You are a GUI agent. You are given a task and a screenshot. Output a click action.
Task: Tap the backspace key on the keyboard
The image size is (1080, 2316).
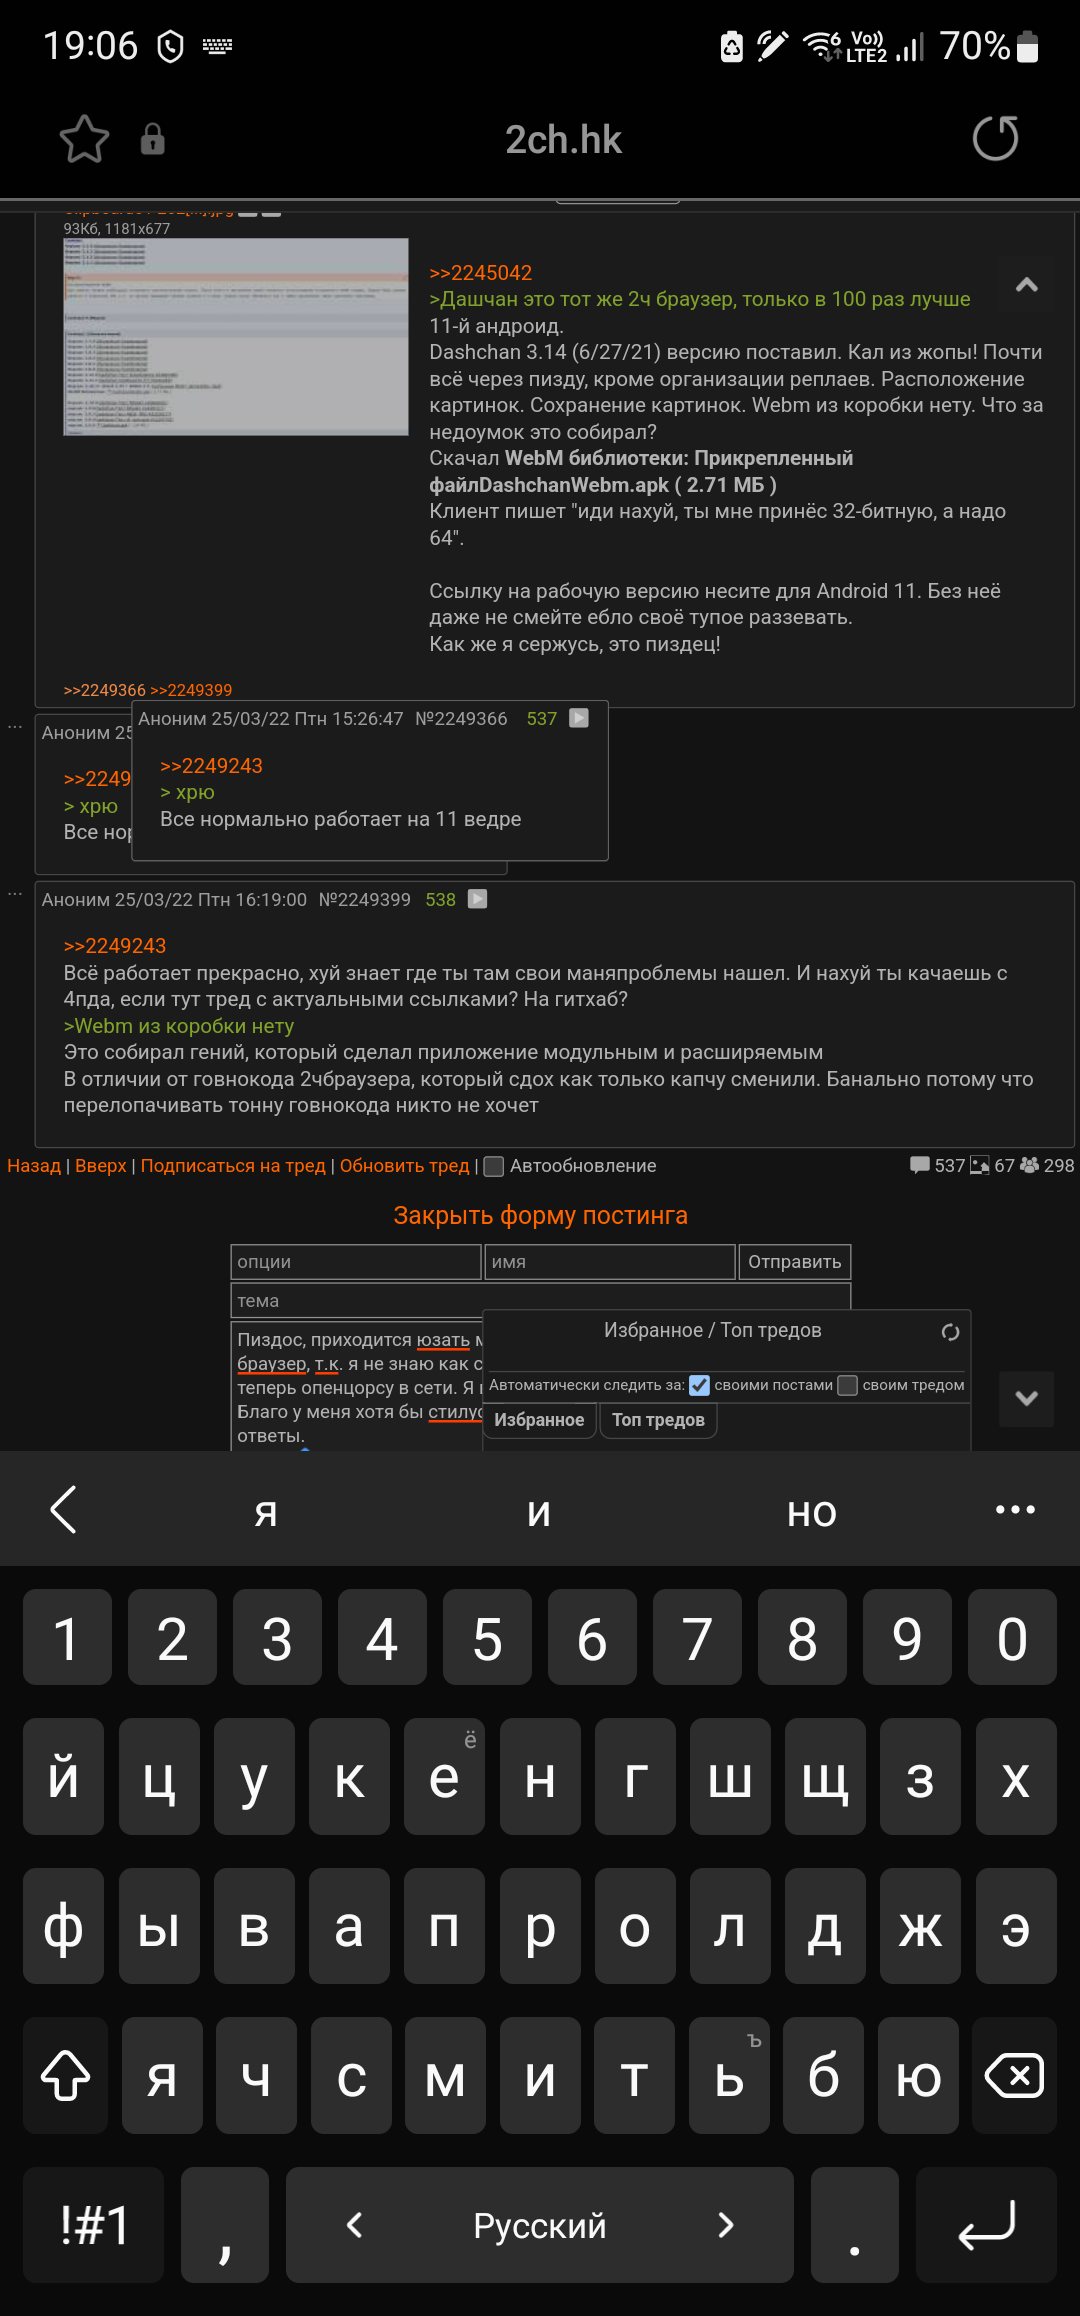coord(1014,2076)
